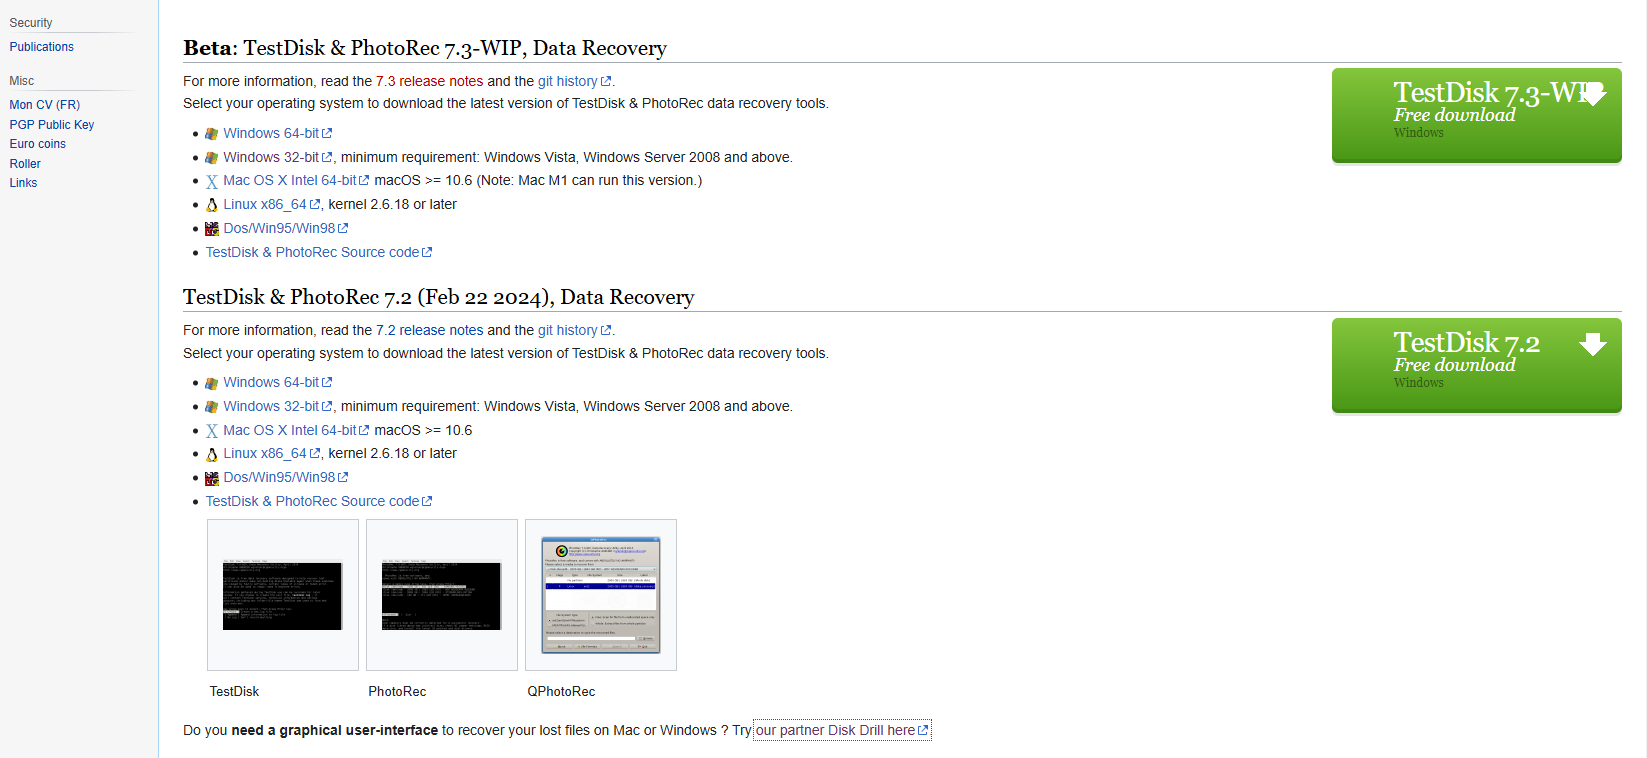View the PhotoRec screenshot thumbnail
The width and height of the screenshot is (1647, 758).
(x=441, y=595)
